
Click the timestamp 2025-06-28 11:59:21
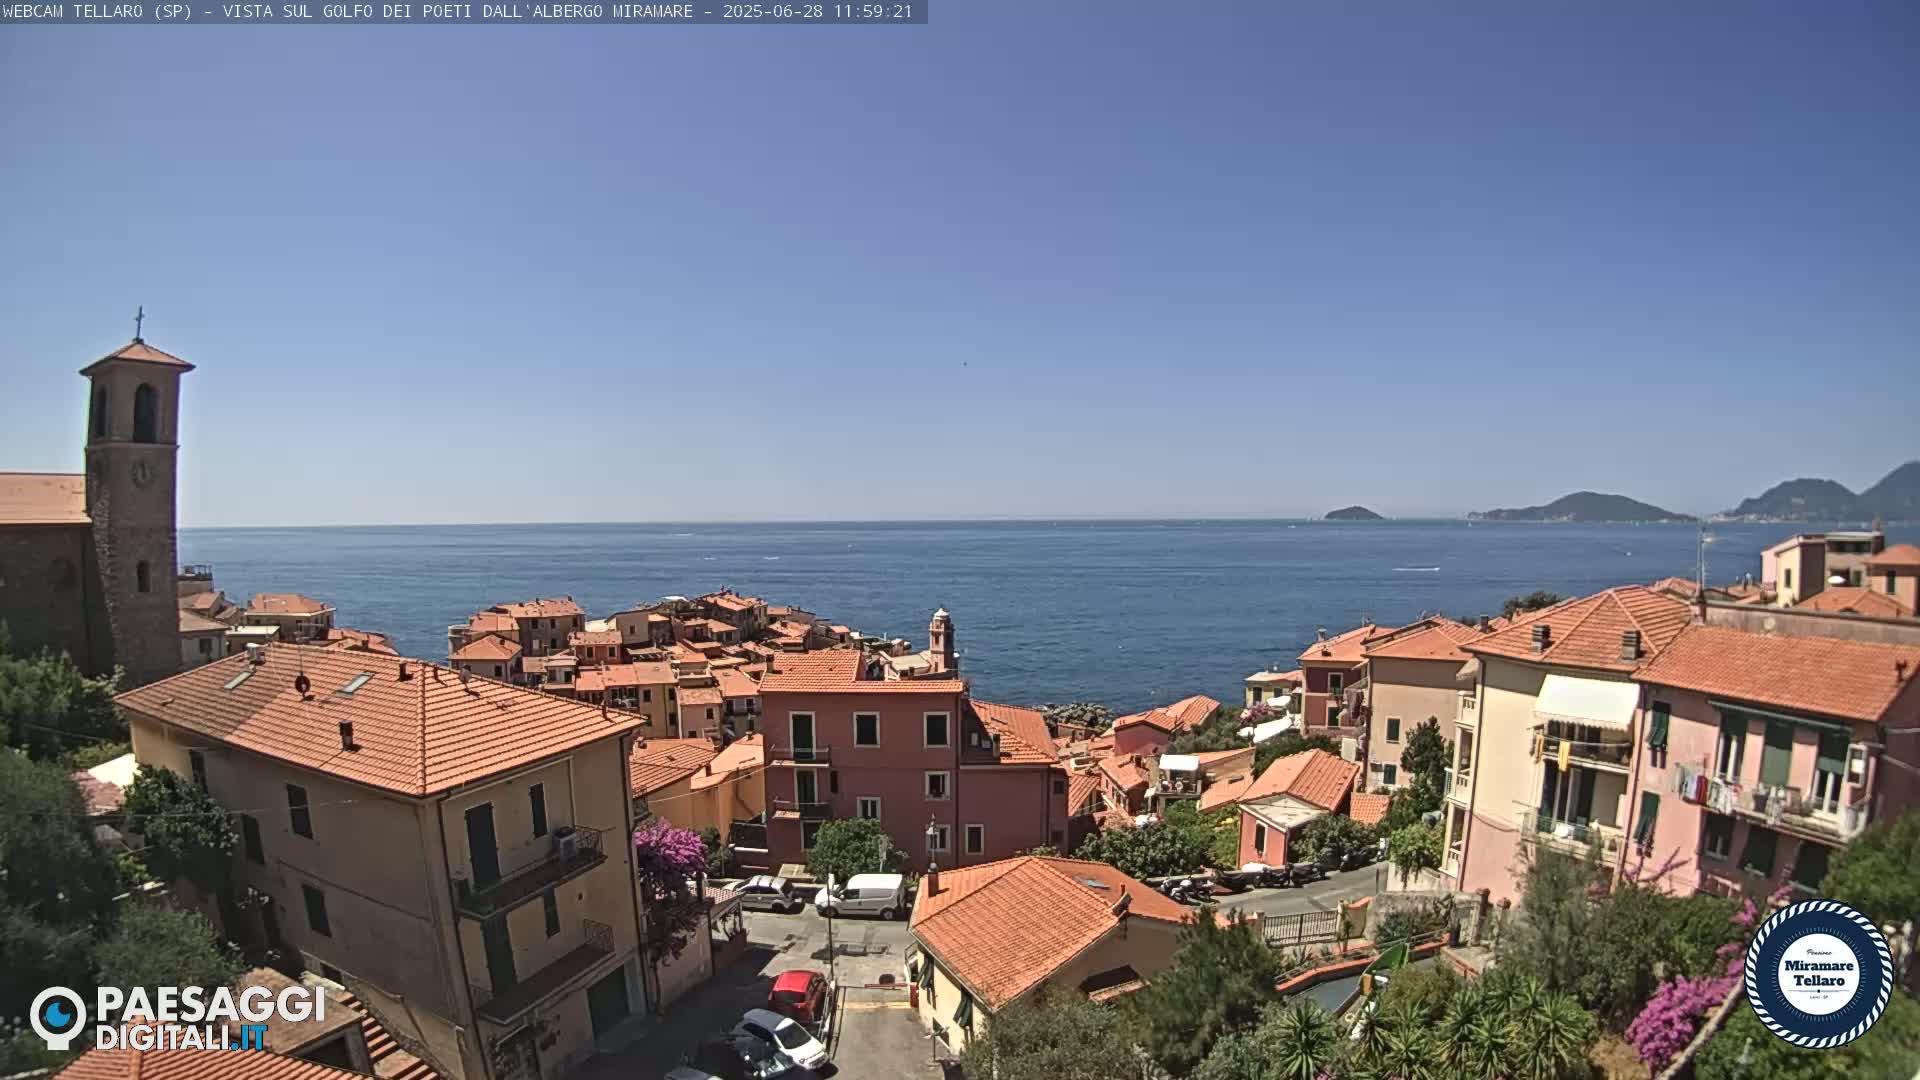click(818, 12)
